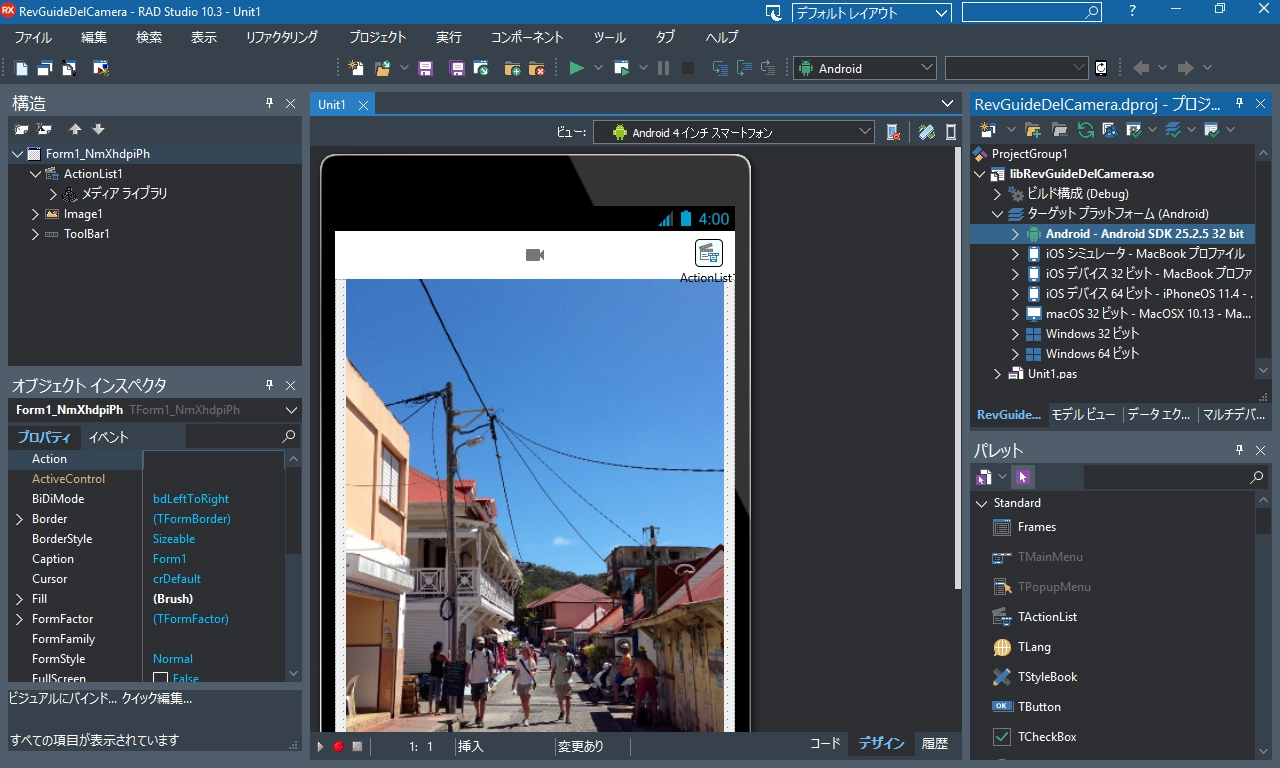Select the ActionList1 component icon on the form
Screen dimensions: 1280x768
tap(708, 254)
